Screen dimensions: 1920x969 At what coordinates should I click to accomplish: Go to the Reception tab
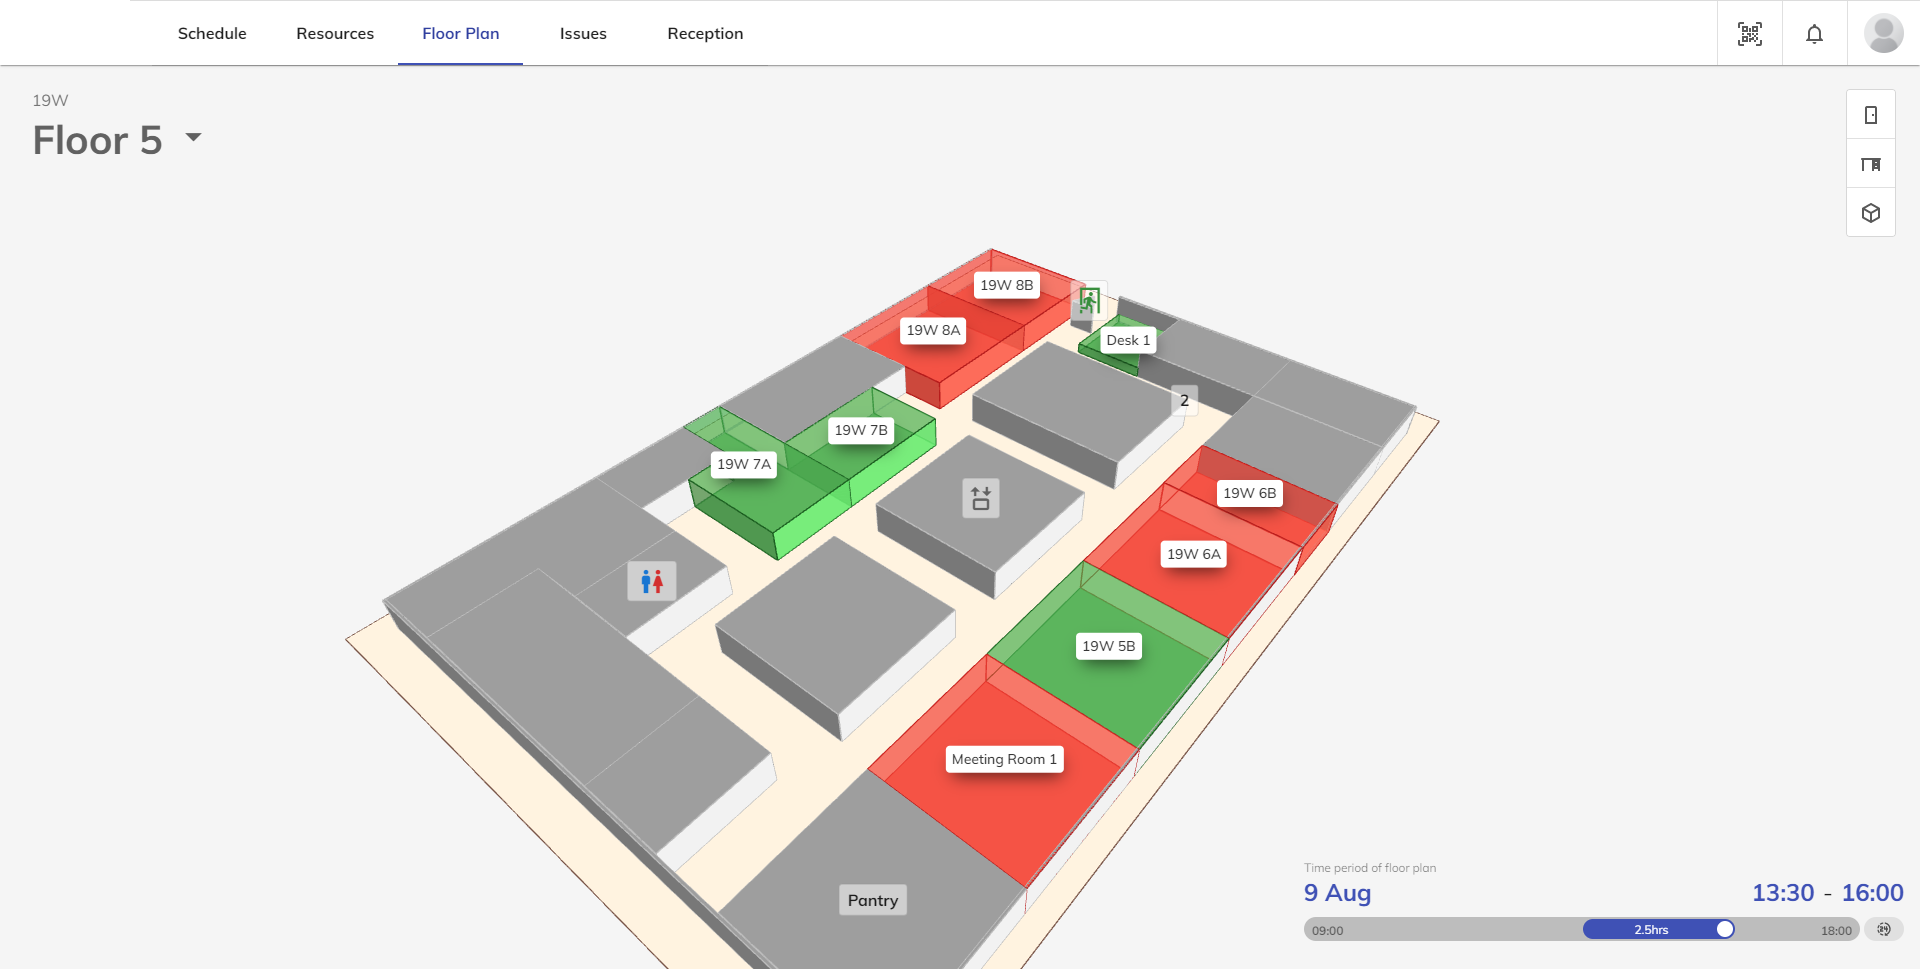click(x=705, y=34)
